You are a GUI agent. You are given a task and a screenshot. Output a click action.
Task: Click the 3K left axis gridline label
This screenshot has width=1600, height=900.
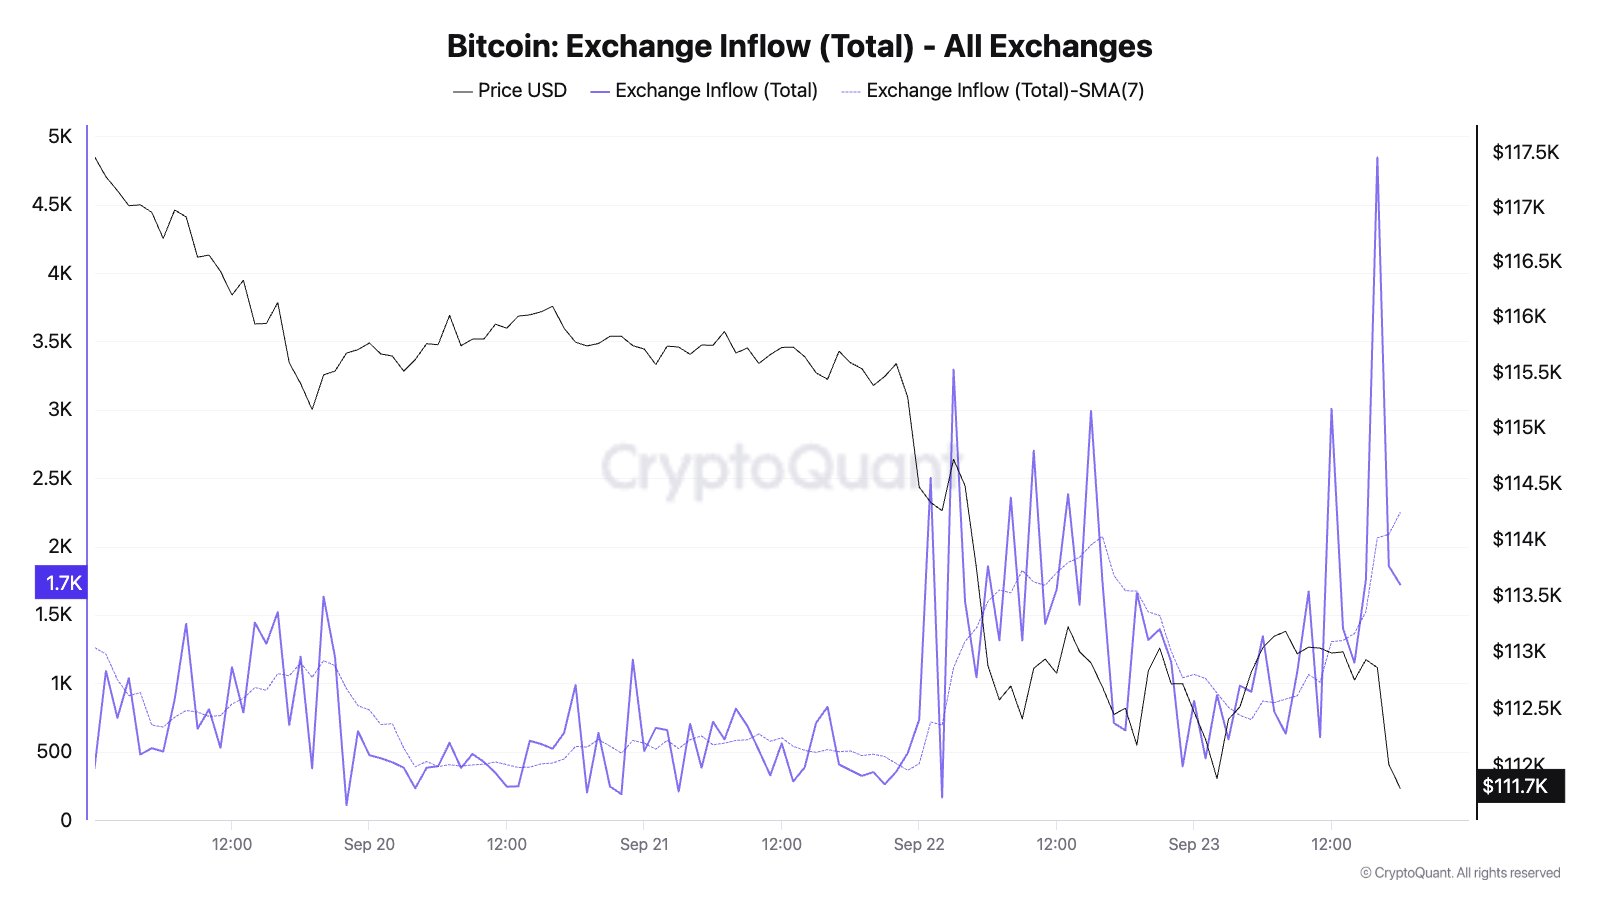[60, 409]
